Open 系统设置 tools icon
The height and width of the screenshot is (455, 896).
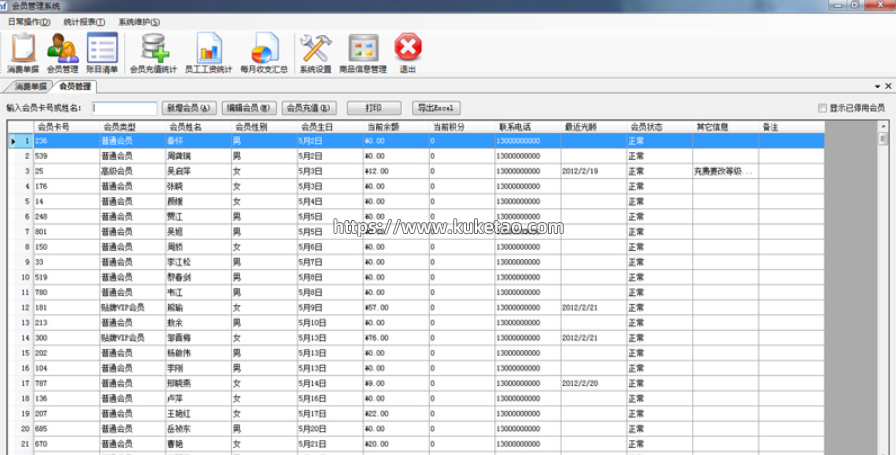315,48
